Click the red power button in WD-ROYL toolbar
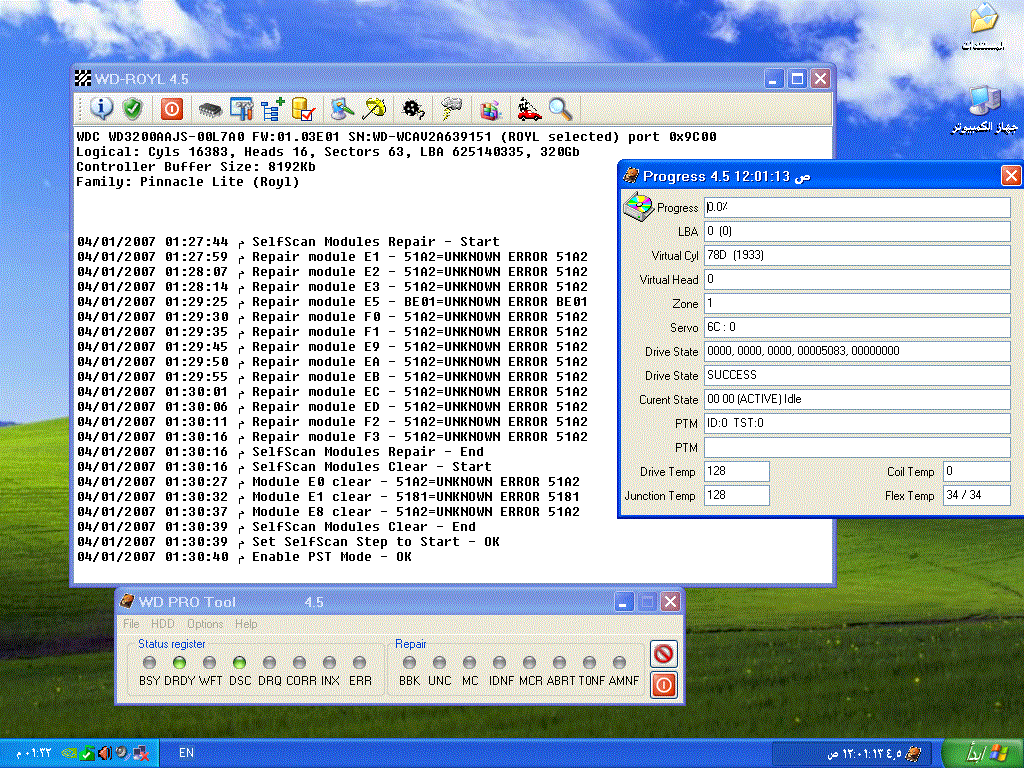Viewport: 1024px width, 768px height. point(172,108)
